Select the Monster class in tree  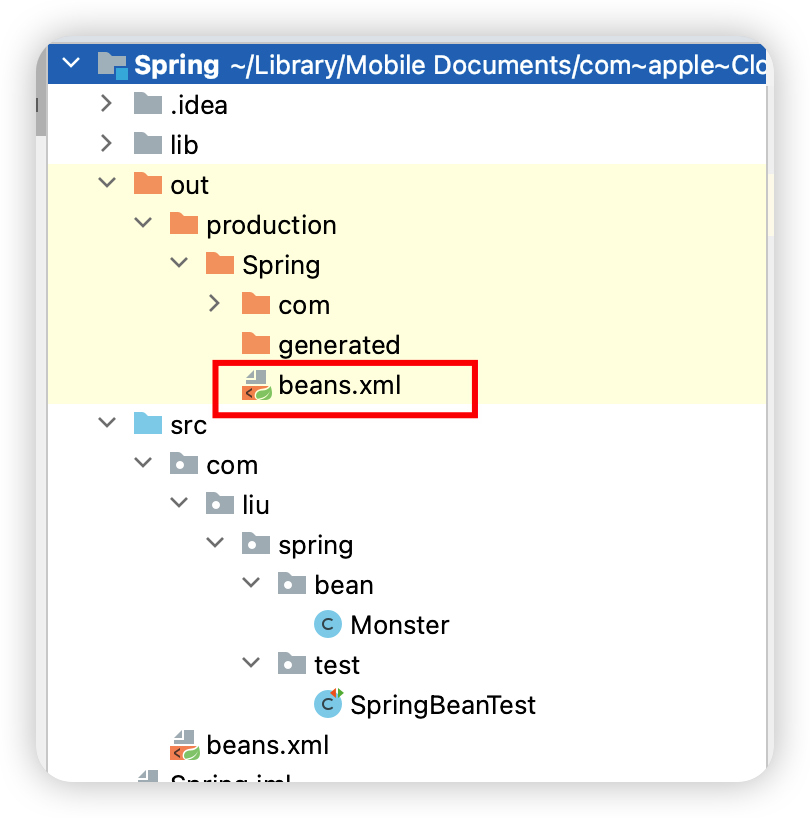coord(400,625)
